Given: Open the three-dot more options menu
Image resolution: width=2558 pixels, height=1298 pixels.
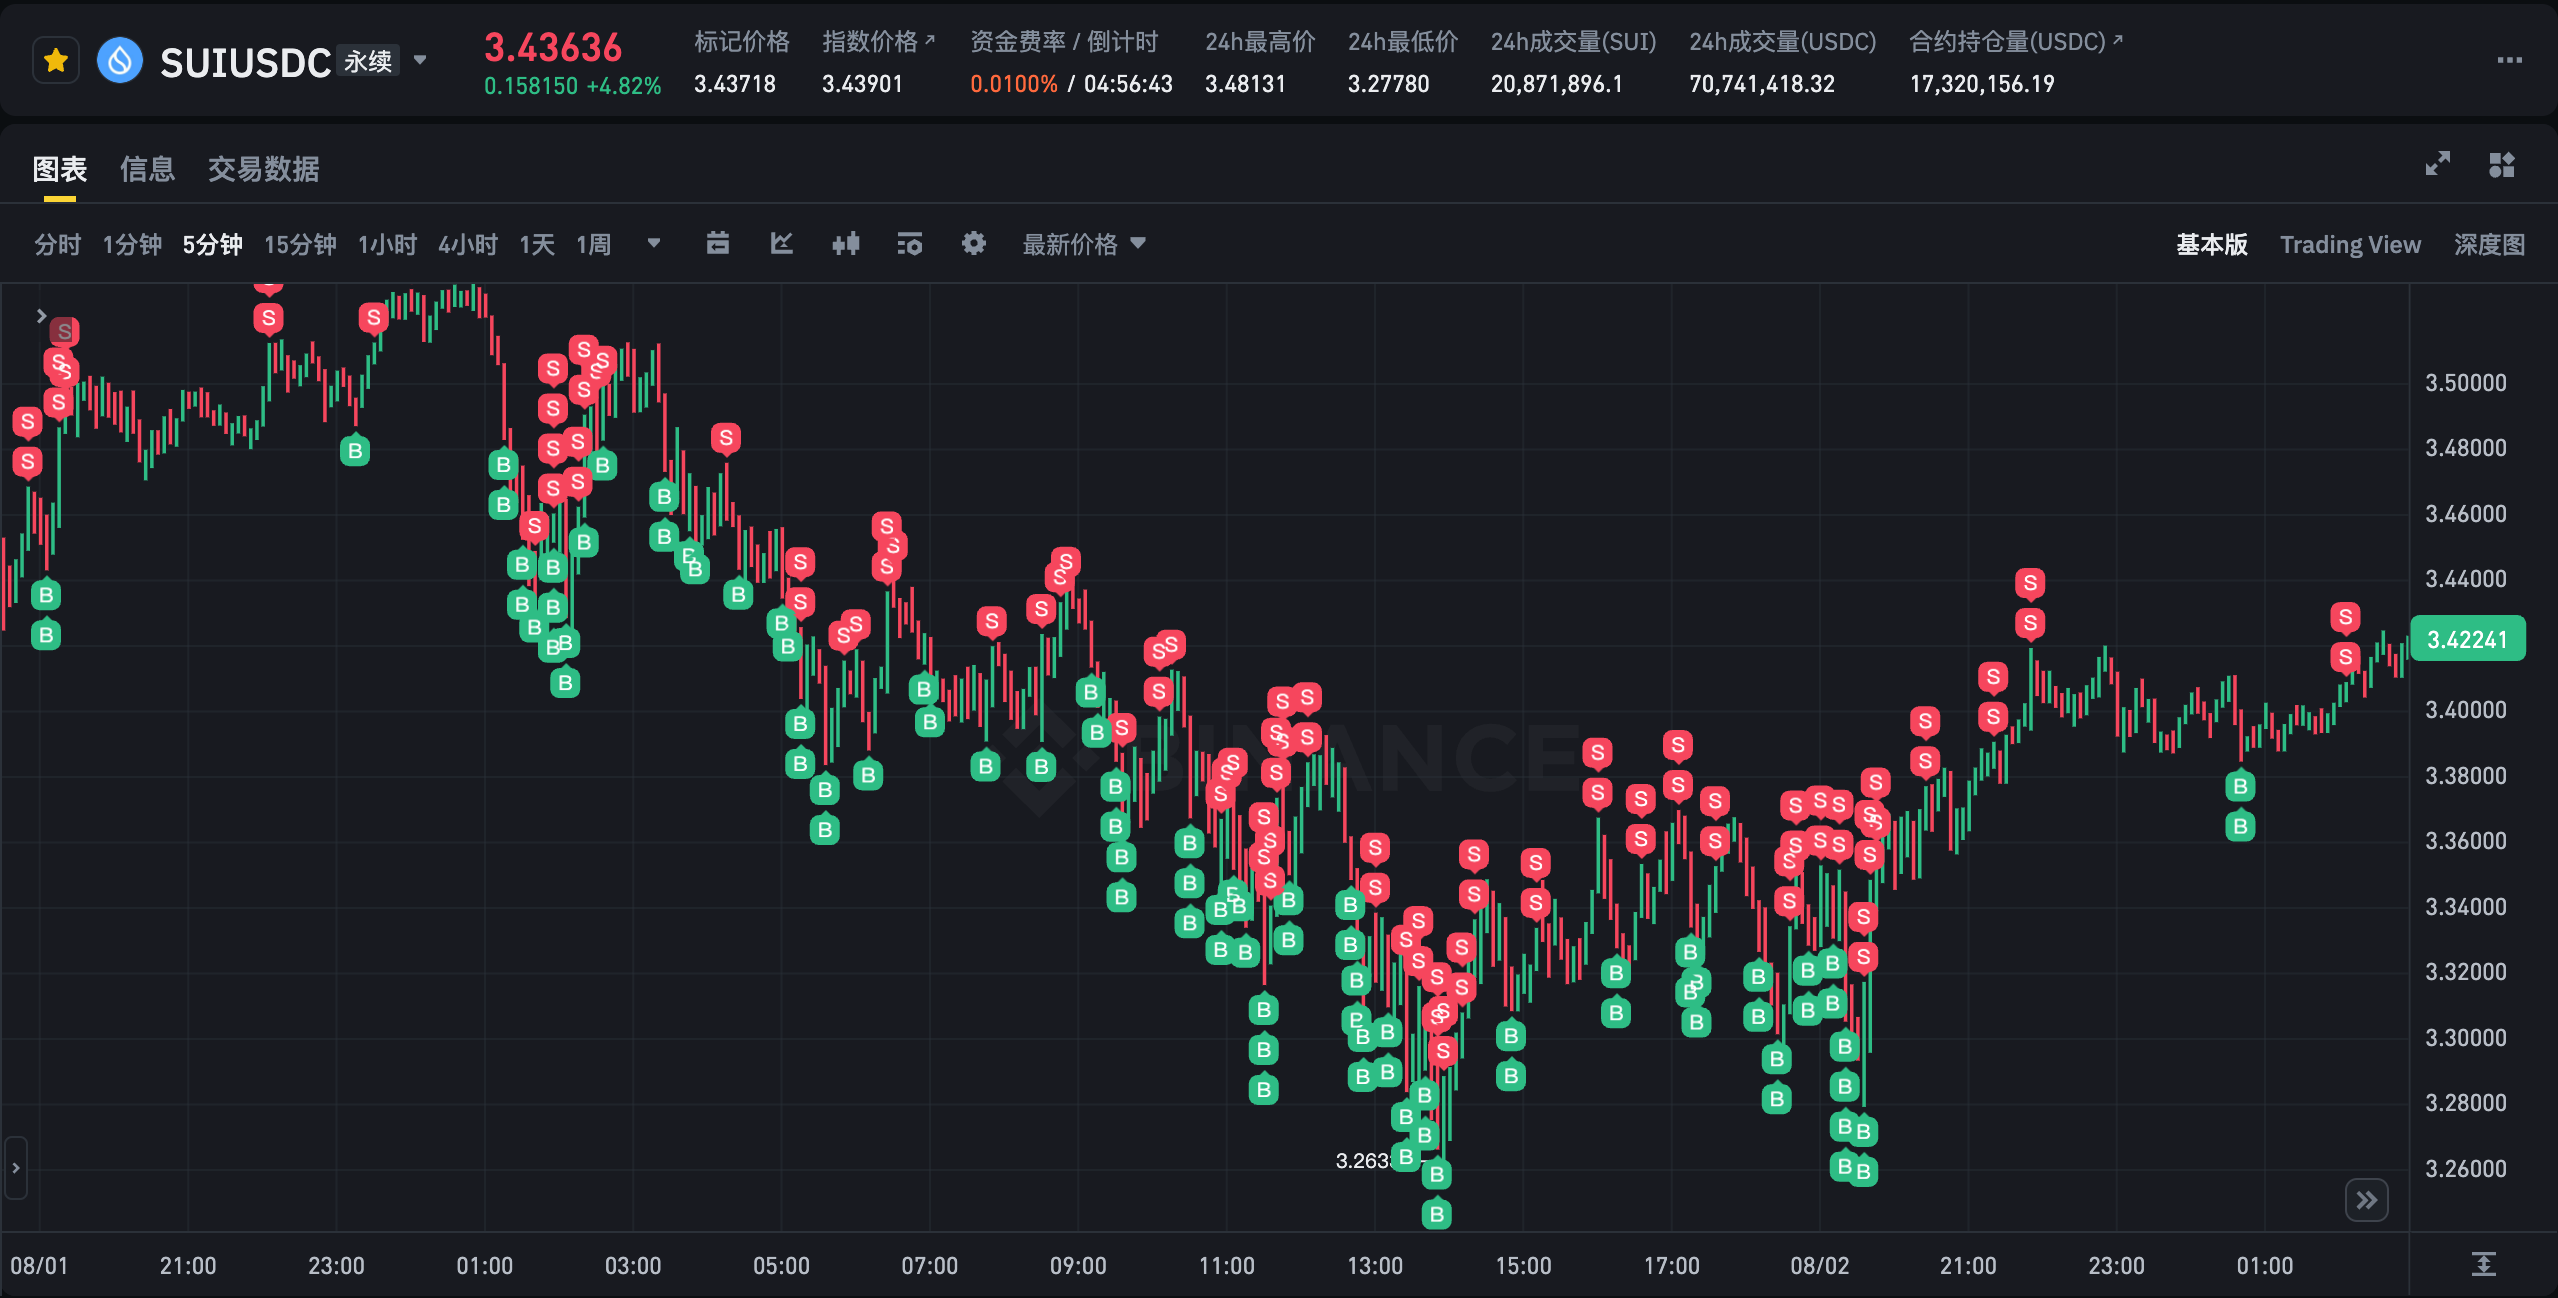Looking at the screenshot, I should tap(2509, 60).
